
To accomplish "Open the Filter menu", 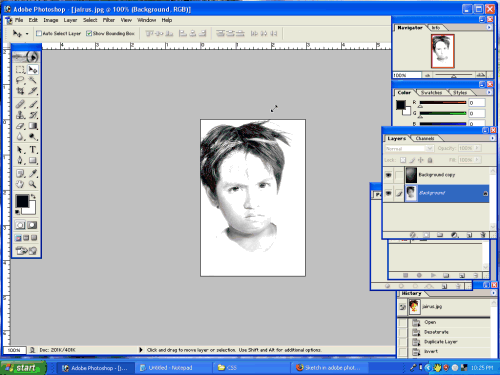I will 109,20.
